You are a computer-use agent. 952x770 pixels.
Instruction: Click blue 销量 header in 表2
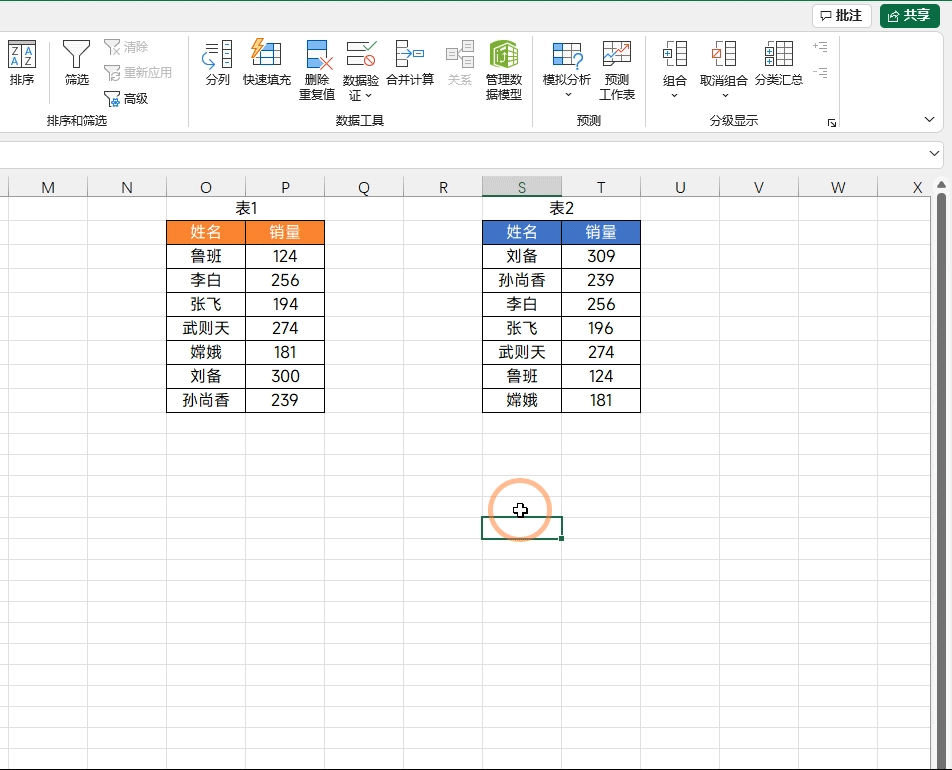pyautogui.click(x=601, y=232)
